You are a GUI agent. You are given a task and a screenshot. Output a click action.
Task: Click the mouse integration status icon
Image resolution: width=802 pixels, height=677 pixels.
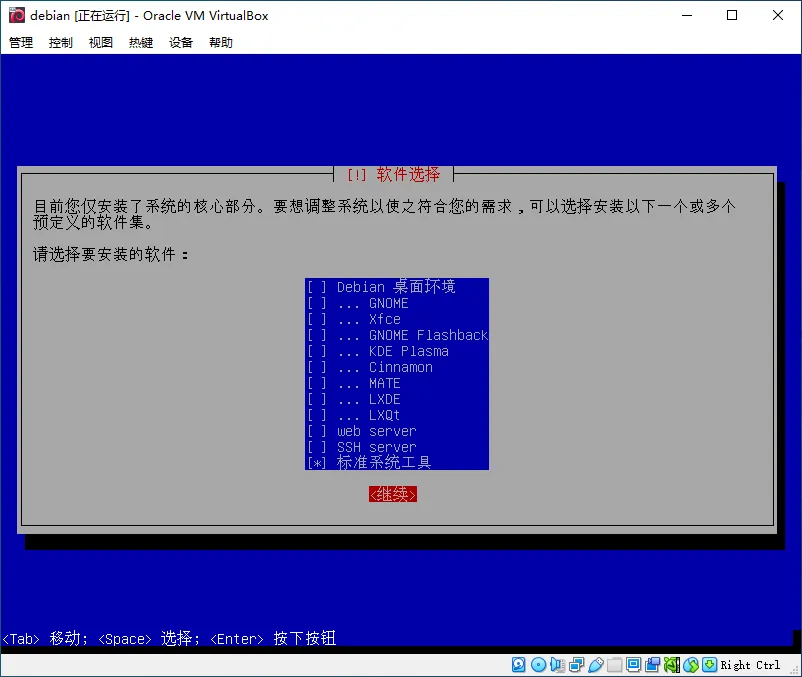click(x=690, y=665)
